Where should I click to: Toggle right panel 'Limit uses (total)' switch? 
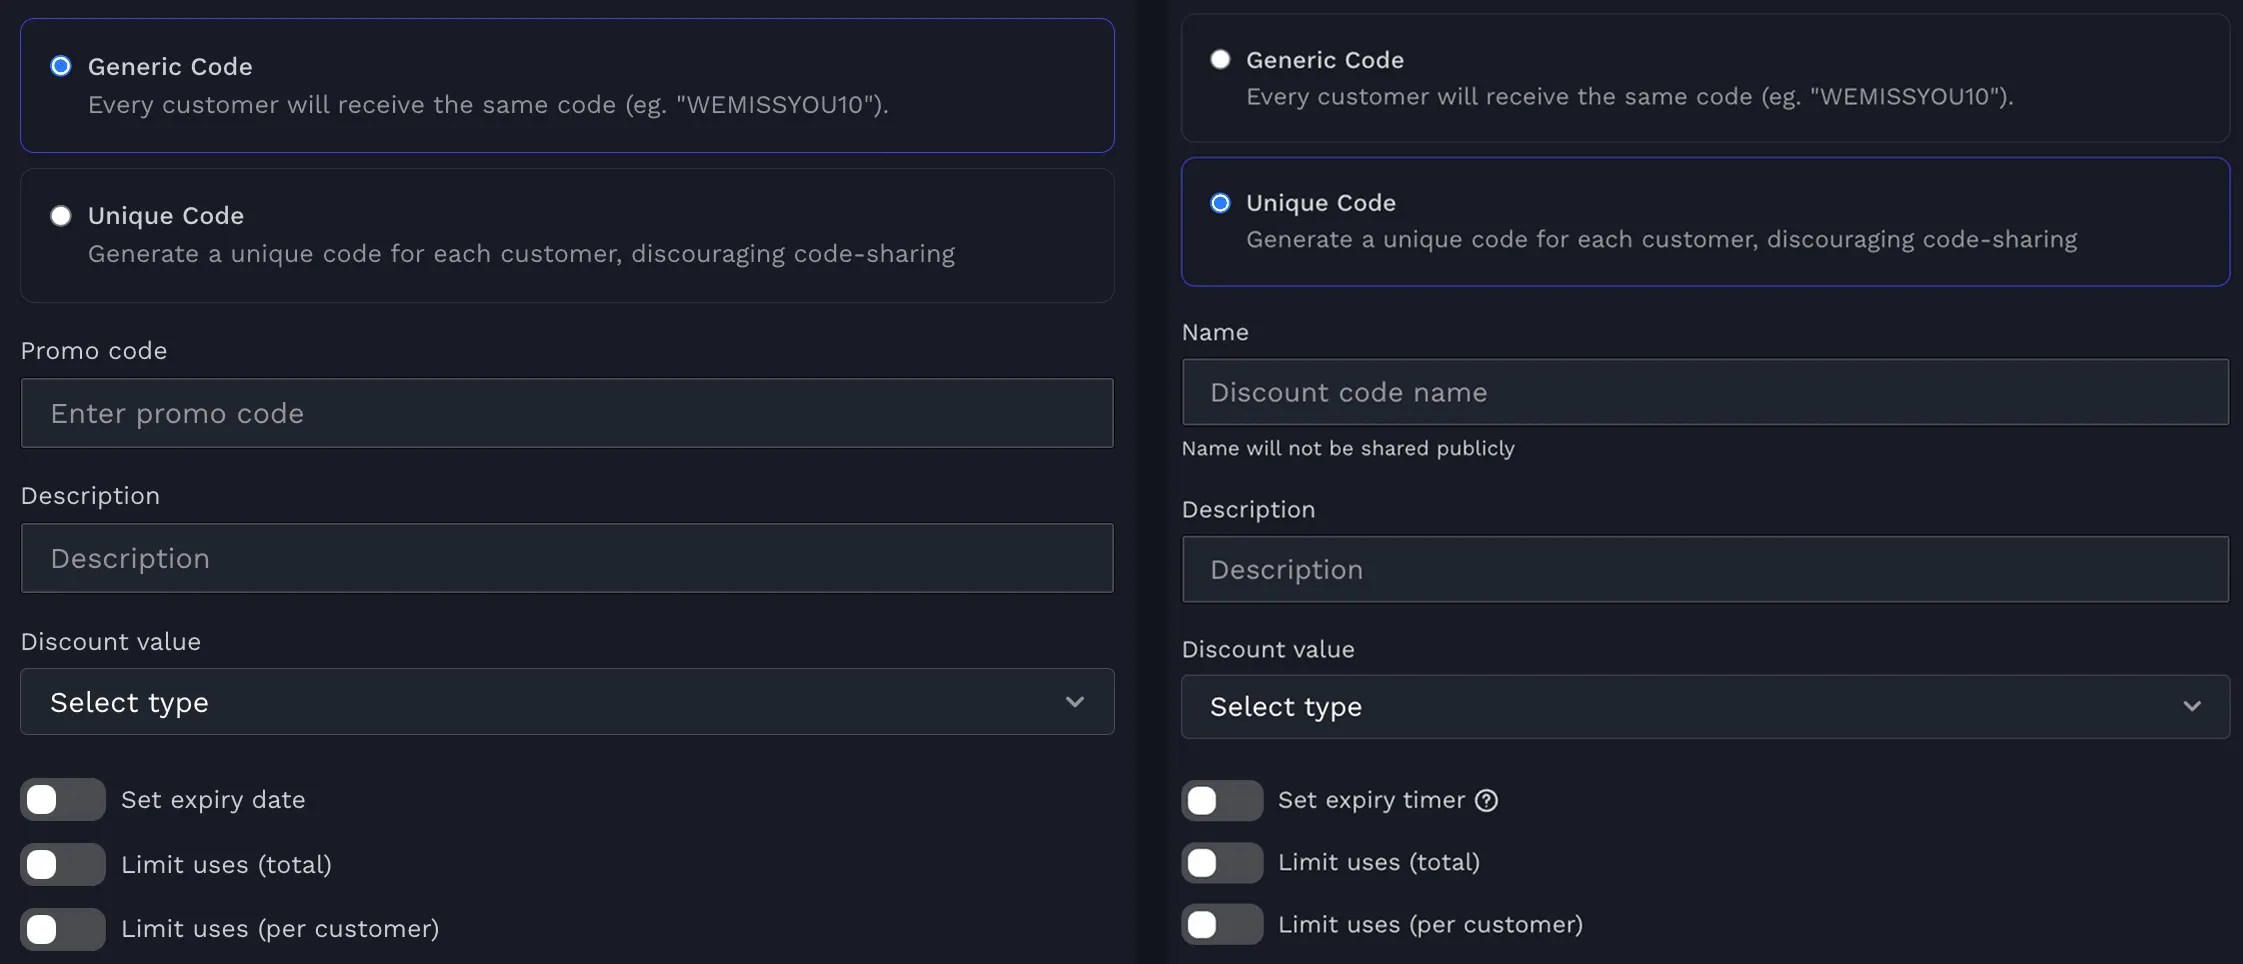click(1222, 863)
